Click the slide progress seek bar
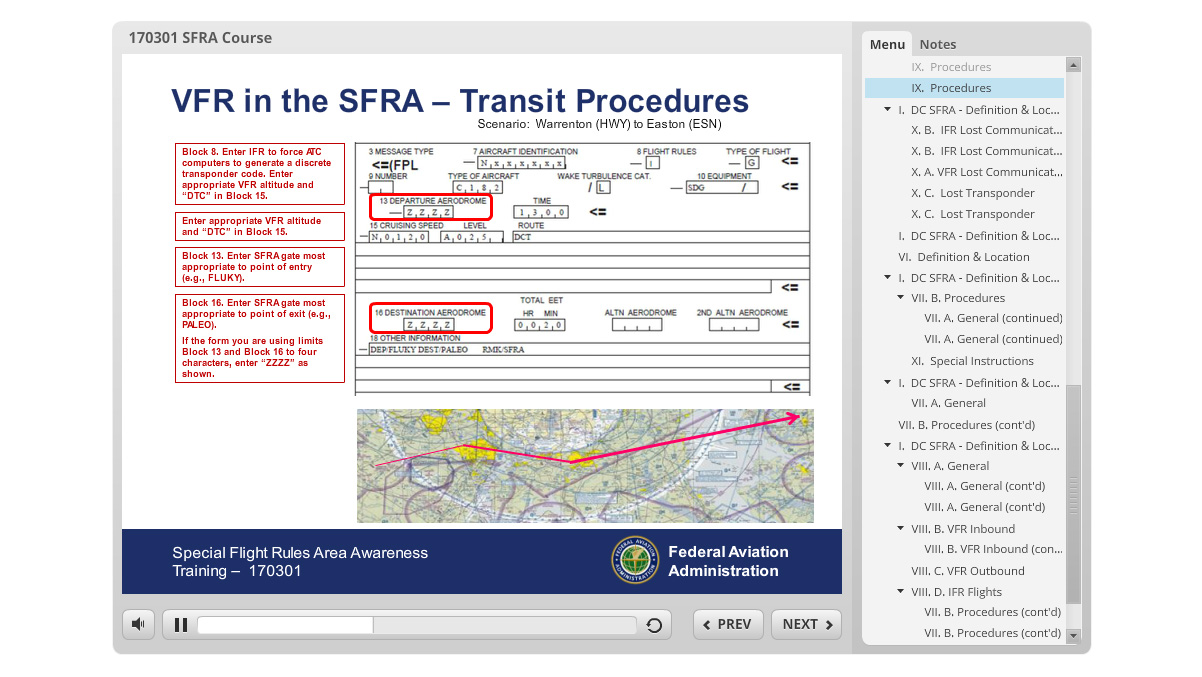 417,625
